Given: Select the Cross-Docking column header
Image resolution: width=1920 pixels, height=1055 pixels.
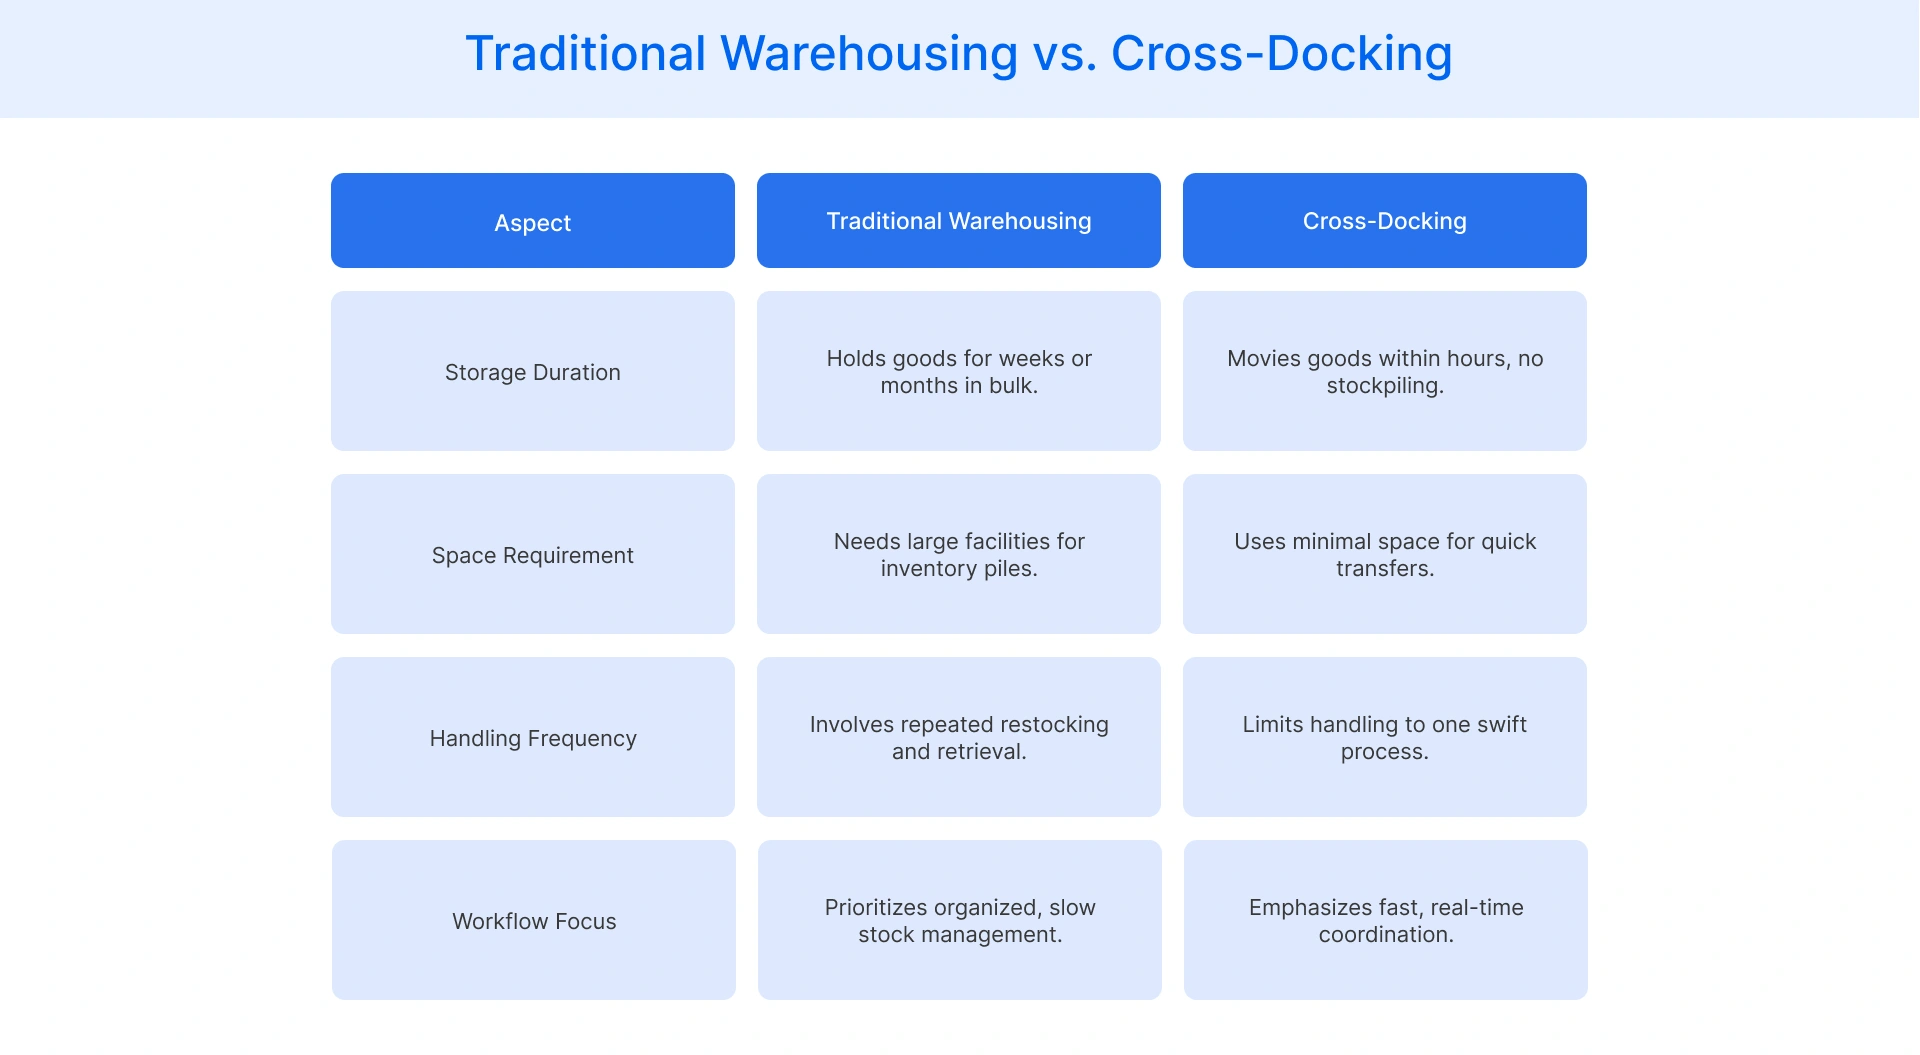Looking at the screenshot, I should pyautogui.click(x=1385, y=220).
